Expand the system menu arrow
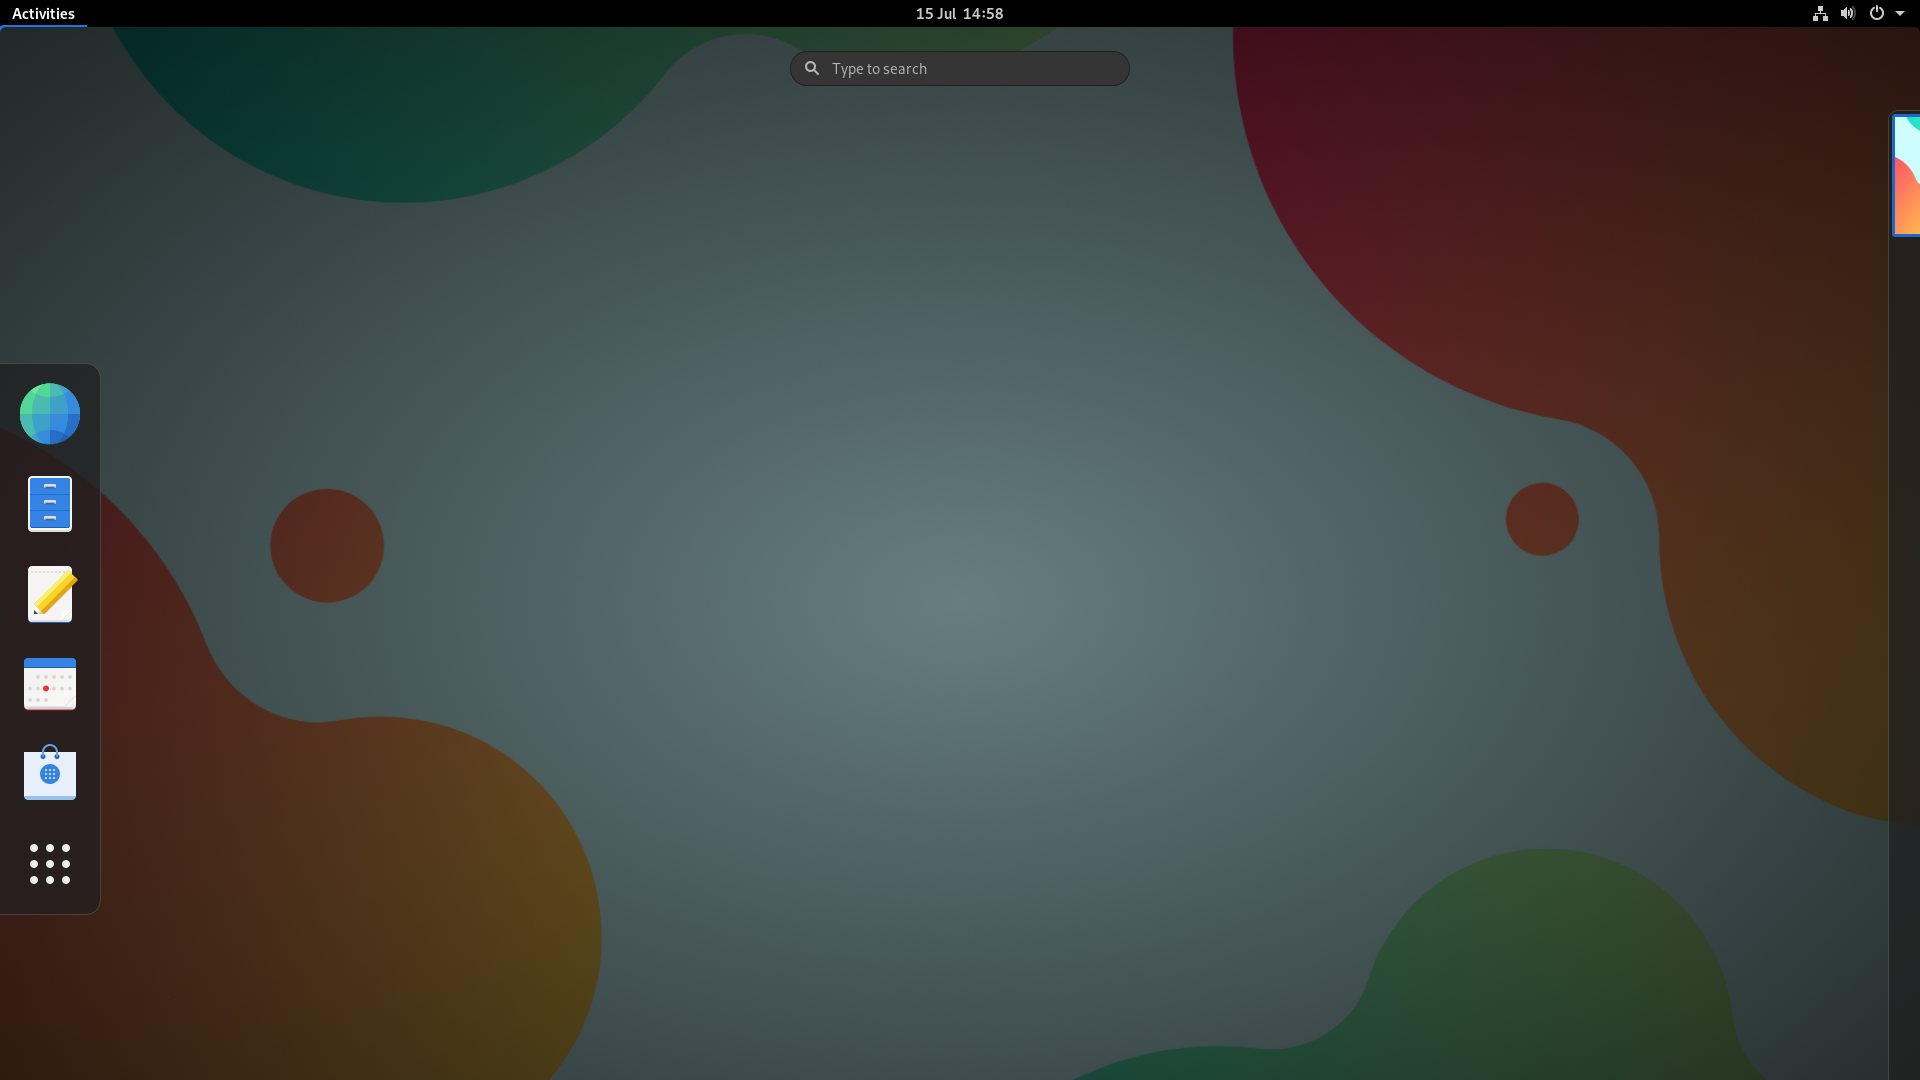 pos(1900,13)
